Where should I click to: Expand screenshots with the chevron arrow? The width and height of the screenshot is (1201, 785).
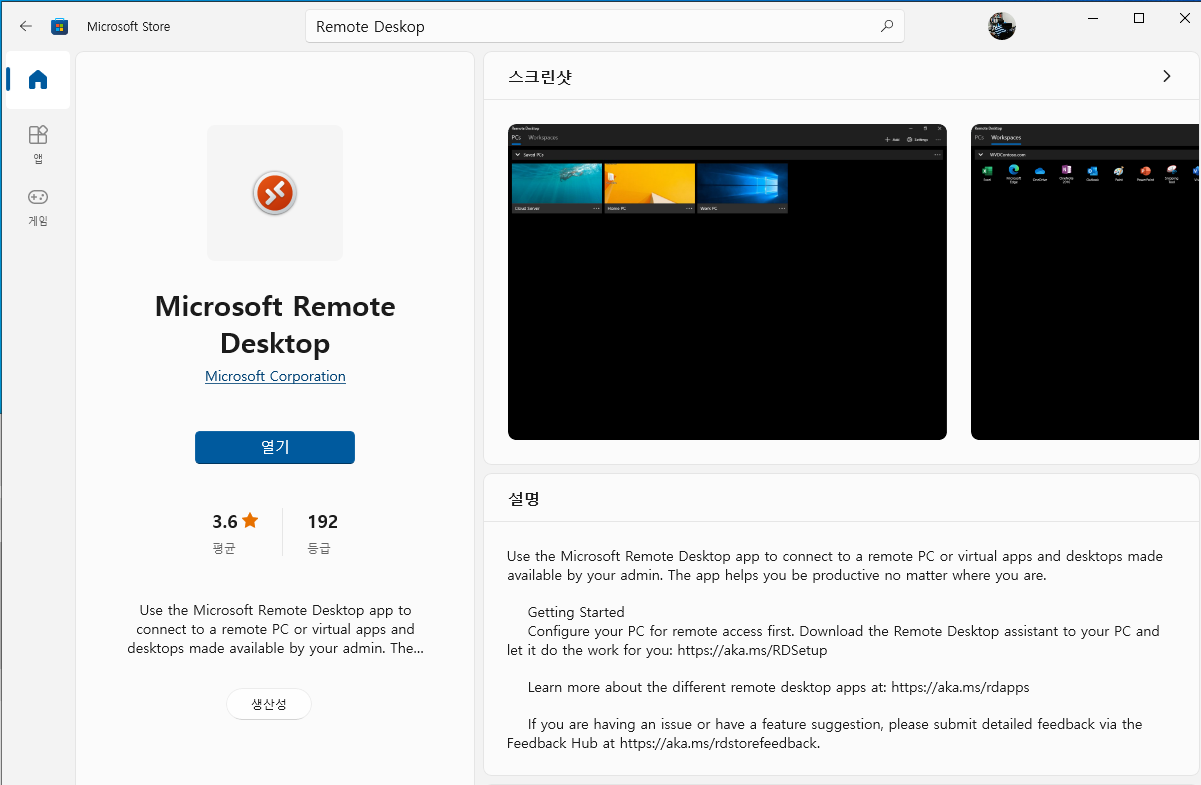pos(1166,76)
